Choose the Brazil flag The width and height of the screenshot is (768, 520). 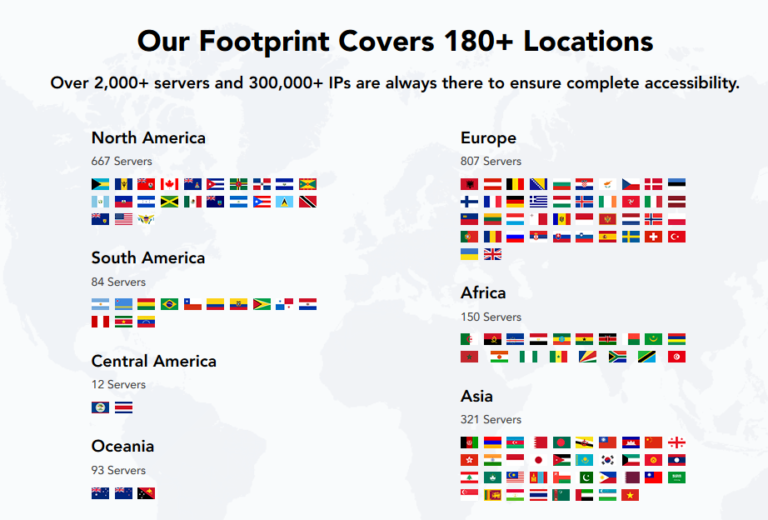coord(169,304)
